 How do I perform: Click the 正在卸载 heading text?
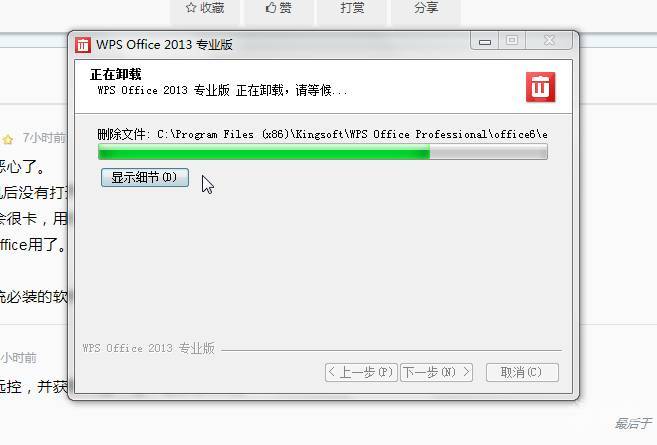[x=116, y=75]
